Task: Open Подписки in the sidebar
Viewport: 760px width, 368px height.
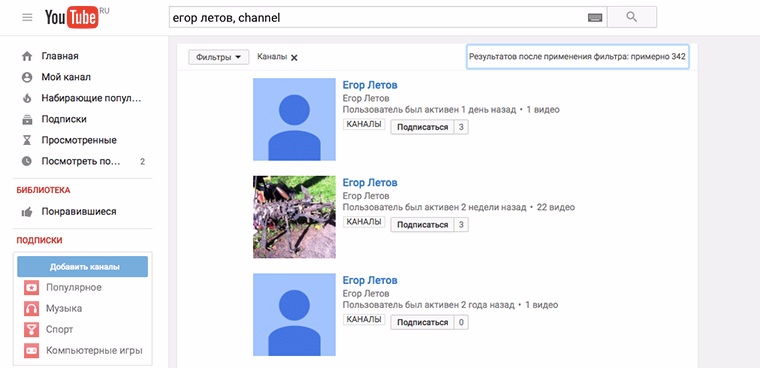Action: pyautogui.click(x=63, y=119)
